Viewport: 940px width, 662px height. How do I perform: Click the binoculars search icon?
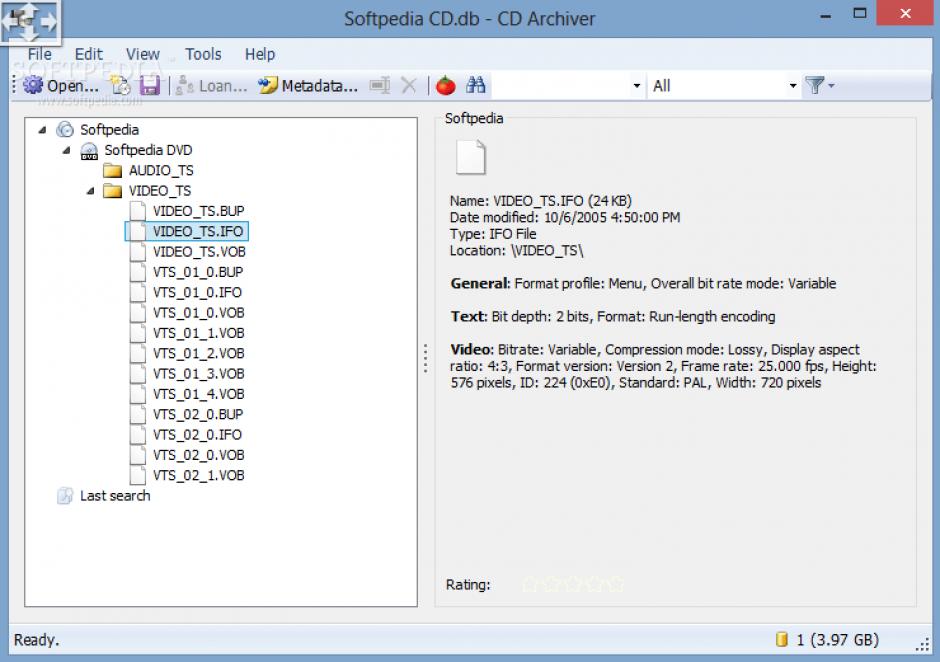click(475, 85)
